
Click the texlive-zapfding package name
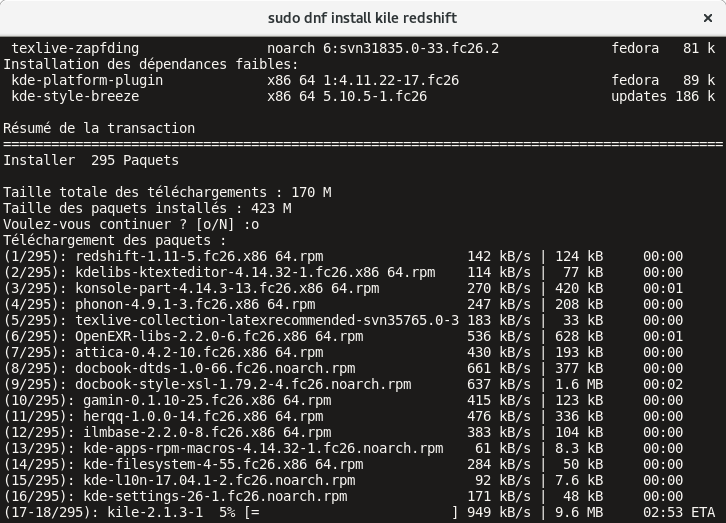(x=76, y=48)
